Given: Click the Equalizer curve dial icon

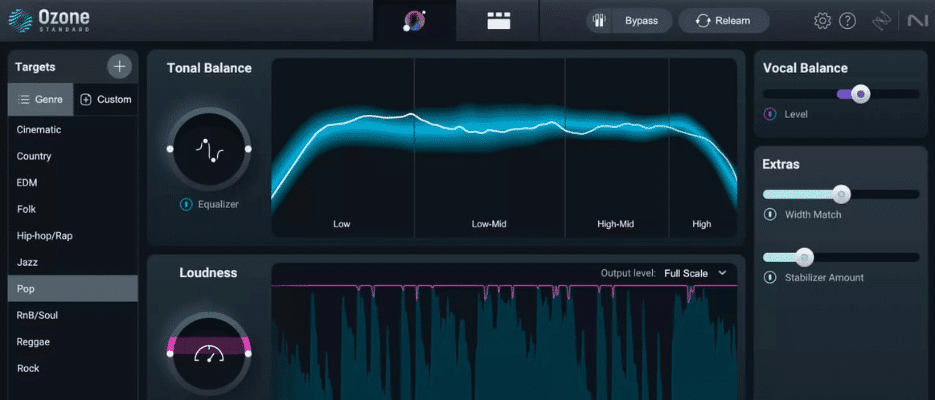Looking at the screenshot, I should 209,149.
